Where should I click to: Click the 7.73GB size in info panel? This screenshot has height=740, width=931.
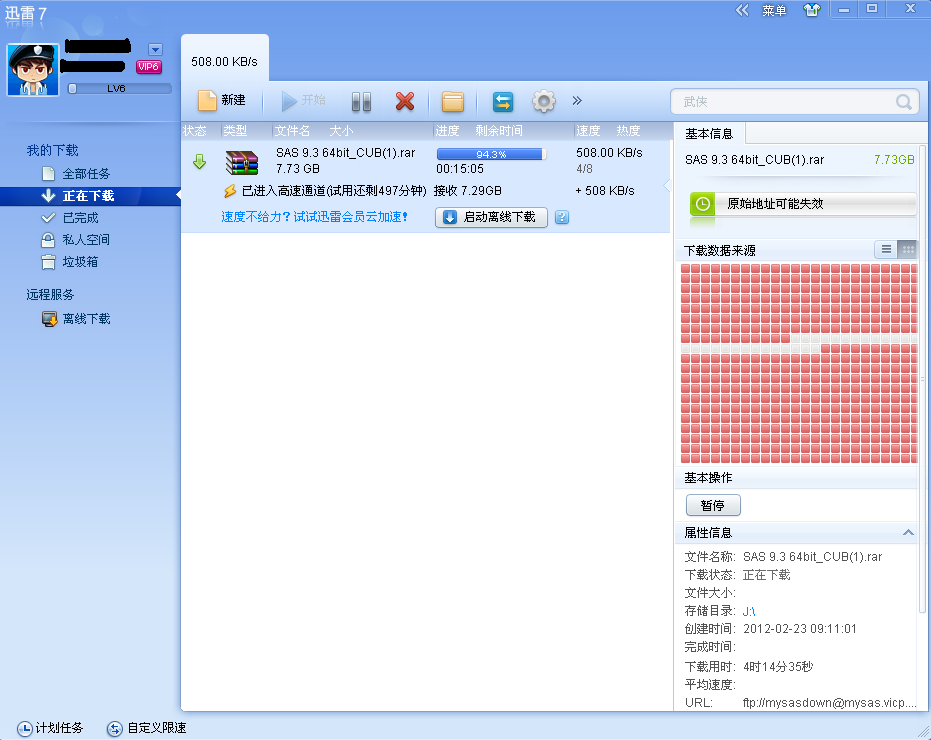(894, 159)
